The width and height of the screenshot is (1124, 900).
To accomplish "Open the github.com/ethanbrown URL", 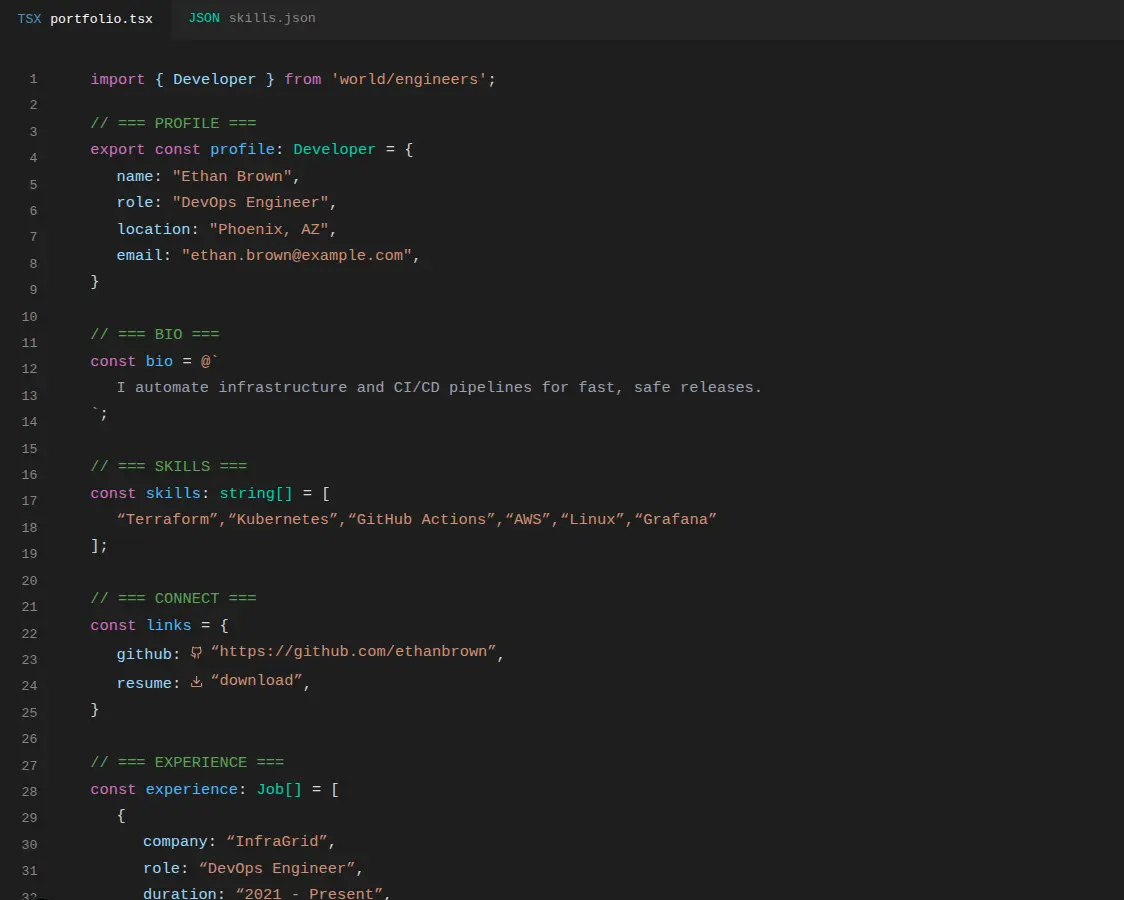I will [353, 652].
